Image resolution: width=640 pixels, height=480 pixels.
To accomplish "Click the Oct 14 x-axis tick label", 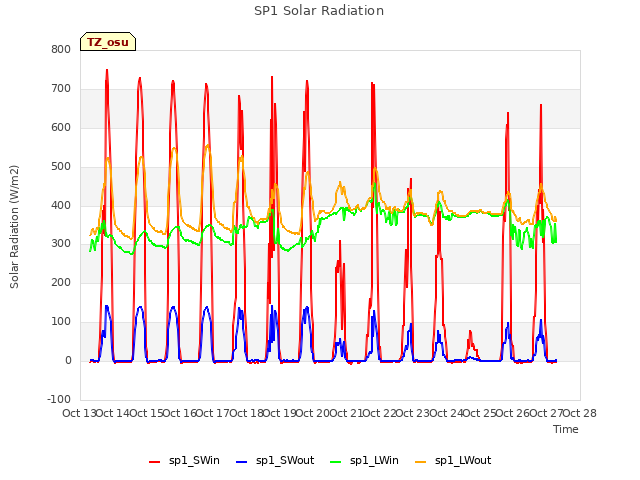I will point(113,413).
